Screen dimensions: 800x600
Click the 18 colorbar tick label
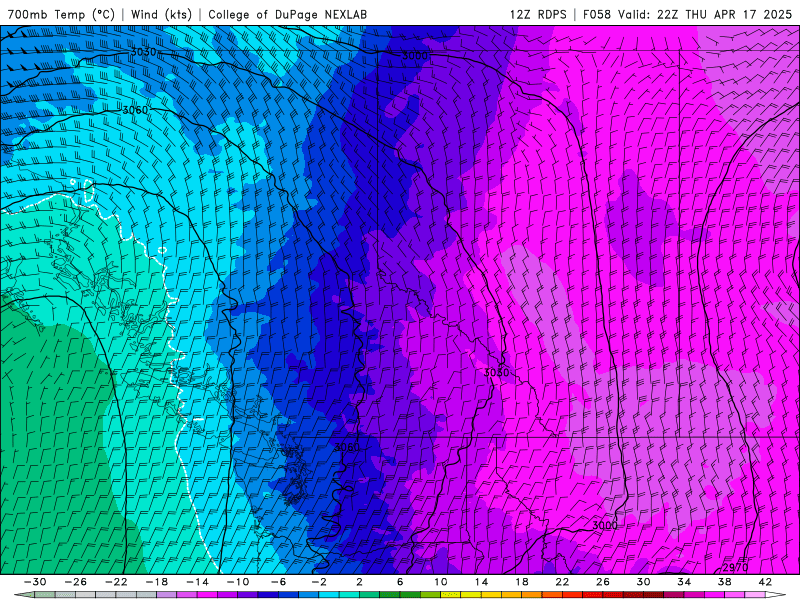[x=522, y=582]
